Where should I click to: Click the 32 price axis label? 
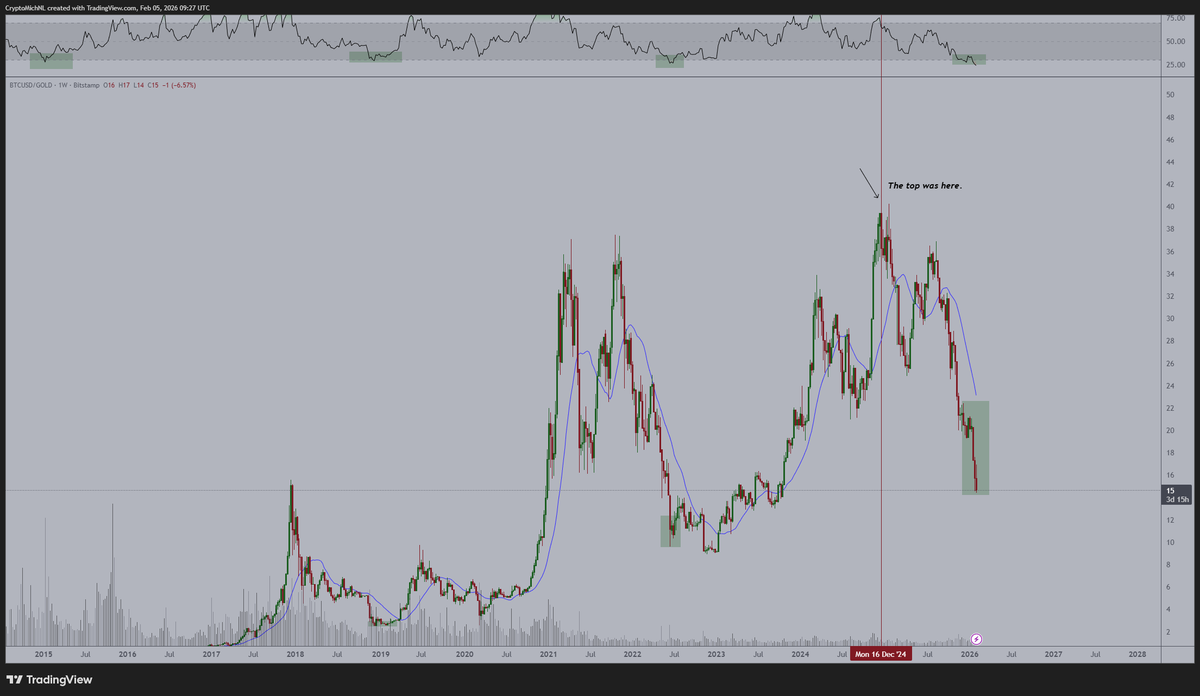(1169, 296)
